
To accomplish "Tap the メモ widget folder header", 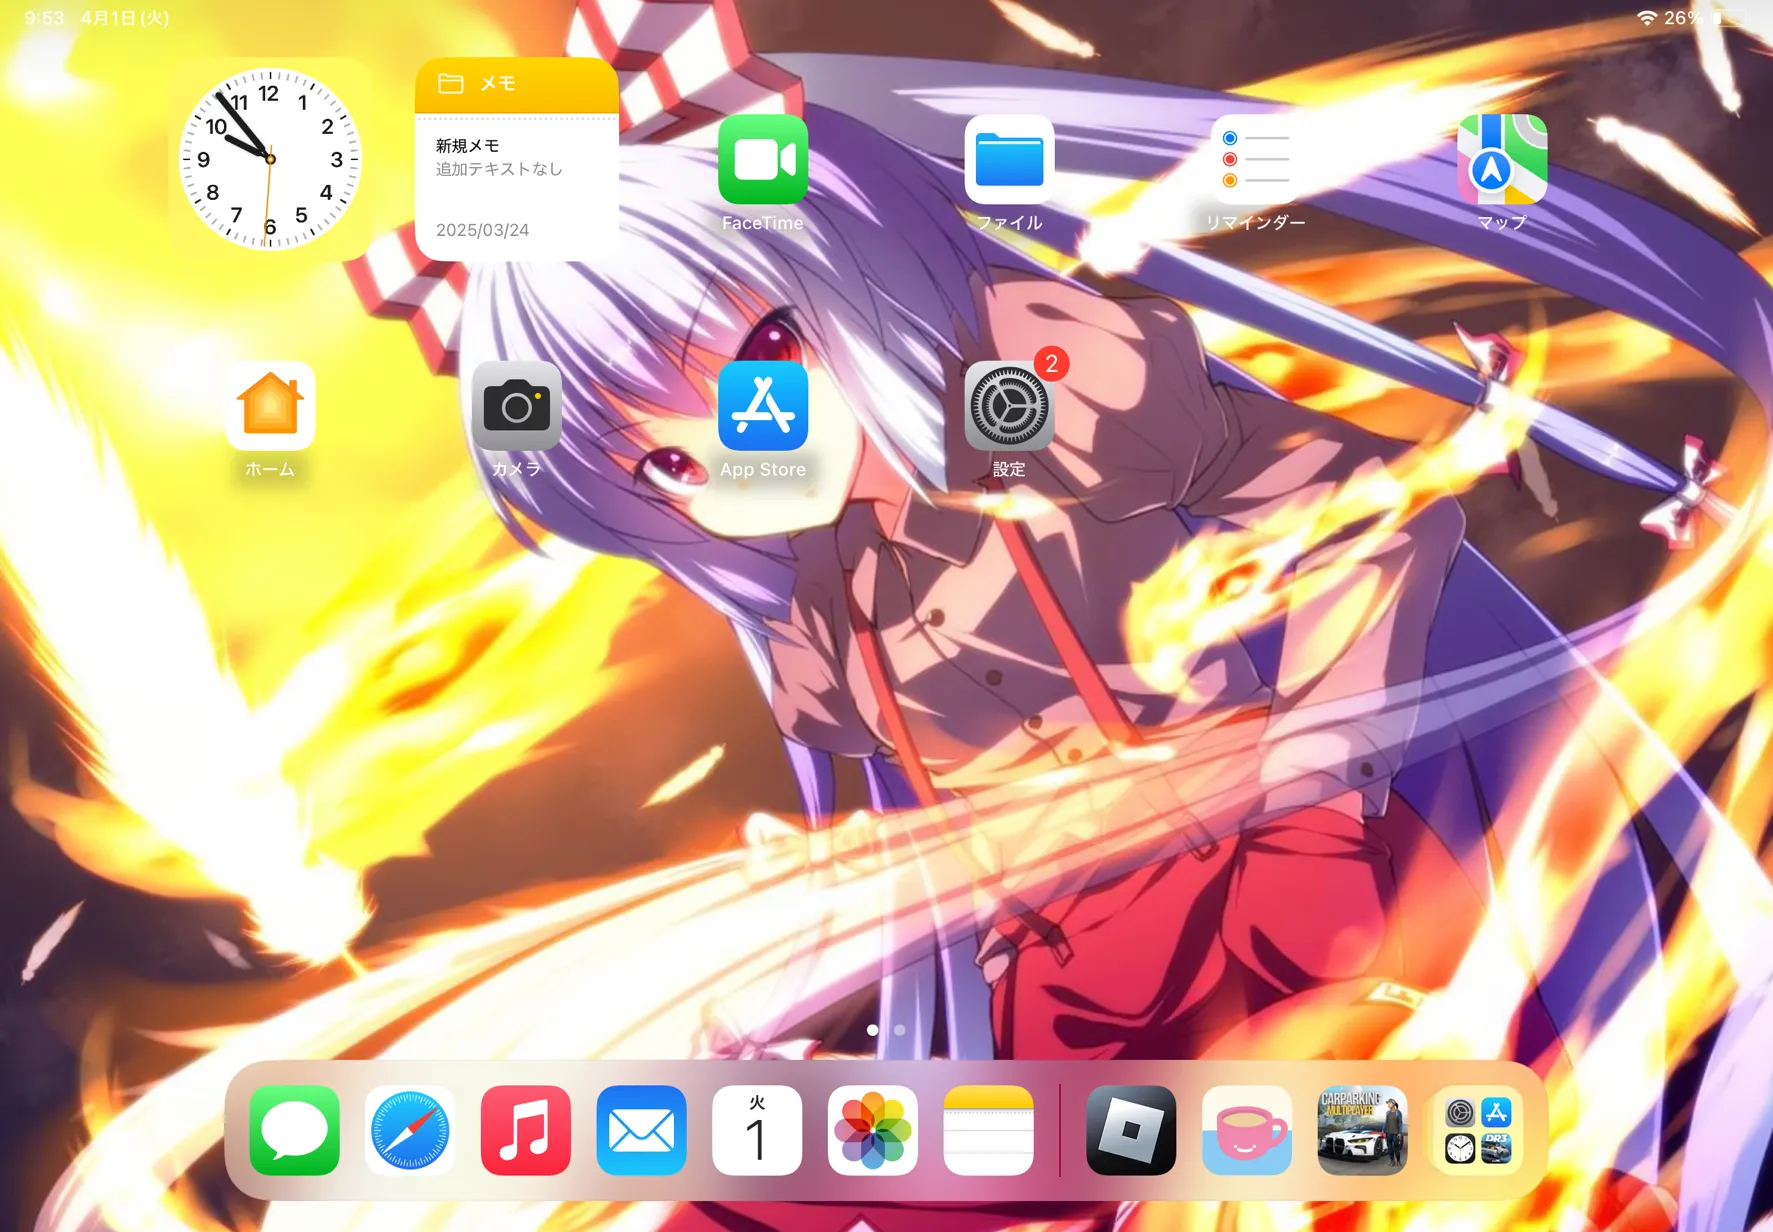I will [x=517, y=84].
